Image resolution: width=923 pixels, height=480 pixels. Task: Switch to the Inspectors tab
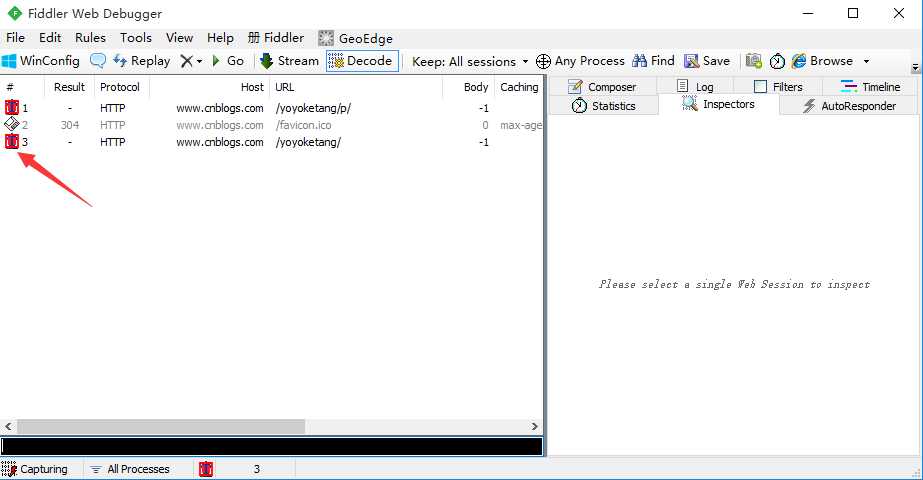pyautogui.click(x=719, y=104)
